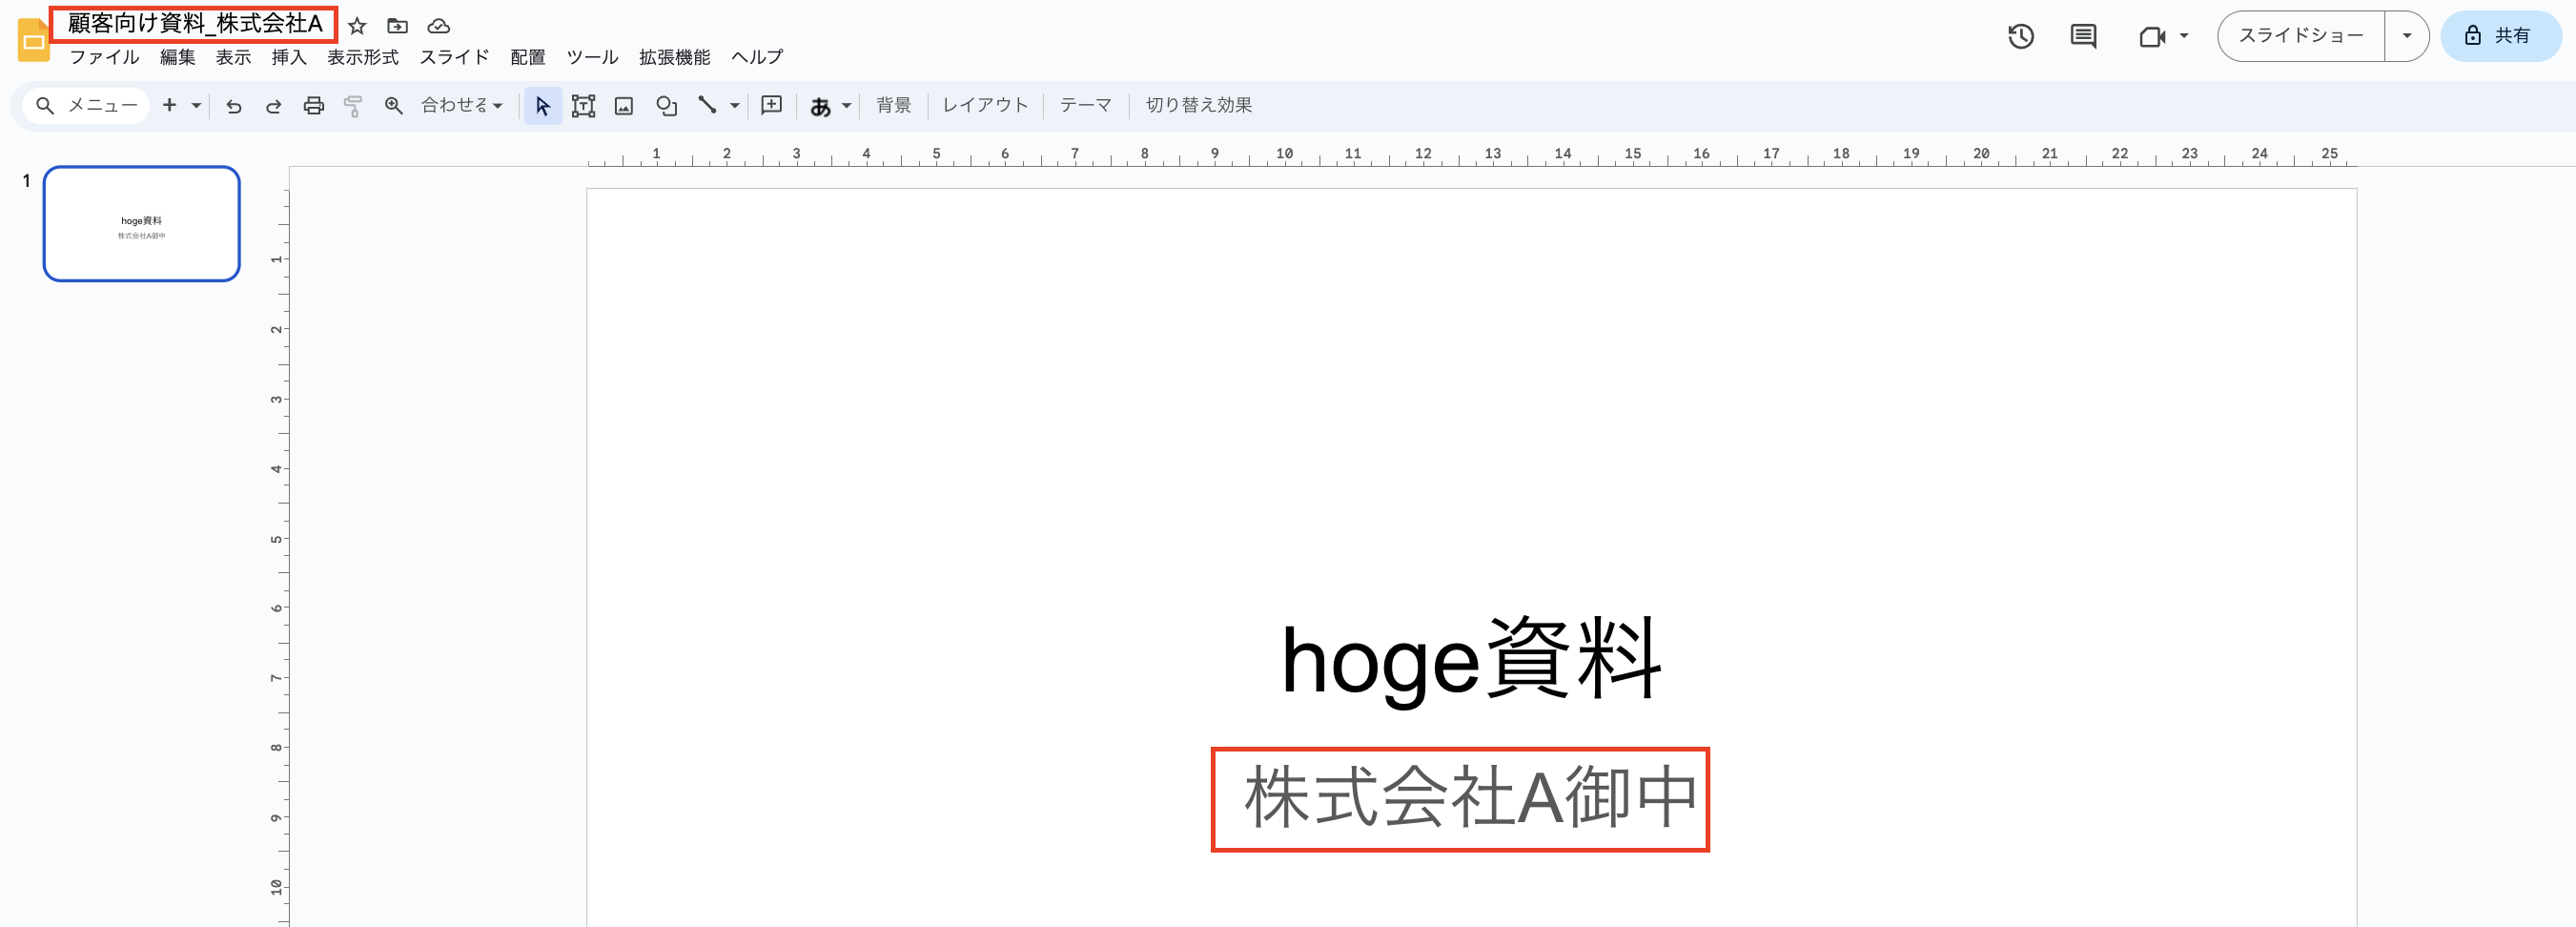Select the line drawing tool
Viewport: 2576px width, 927px height.
pos(707,104)
